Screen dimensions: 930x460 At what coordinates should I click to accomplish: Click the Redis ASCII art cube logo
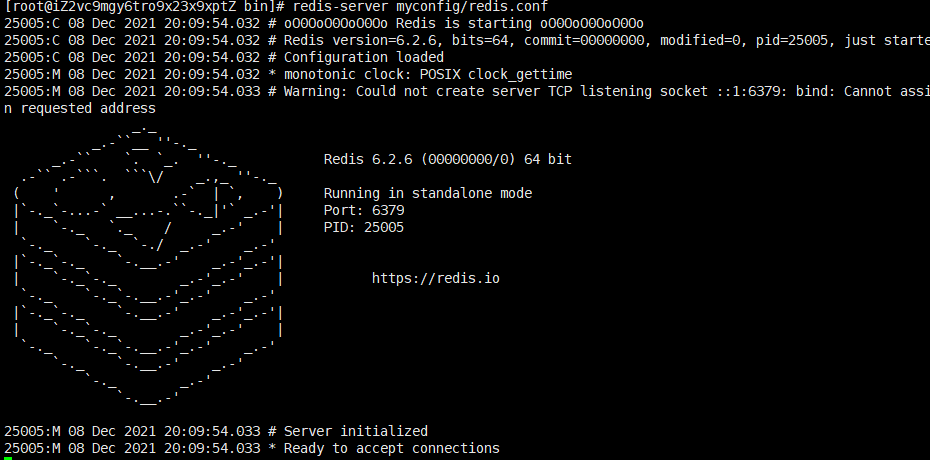click(148, 267)
